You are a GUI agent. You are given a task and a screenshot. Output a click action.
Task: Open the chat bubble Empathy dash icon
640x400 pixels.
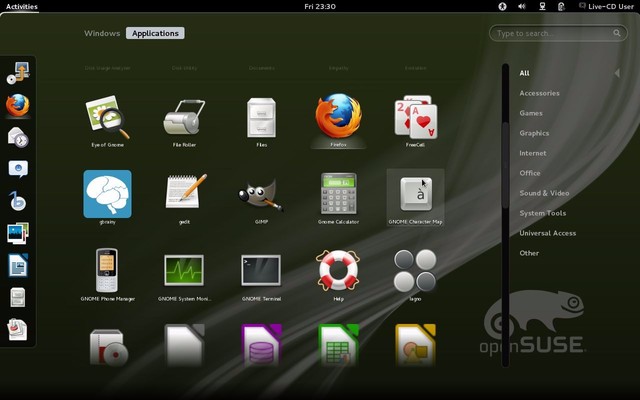18,169
